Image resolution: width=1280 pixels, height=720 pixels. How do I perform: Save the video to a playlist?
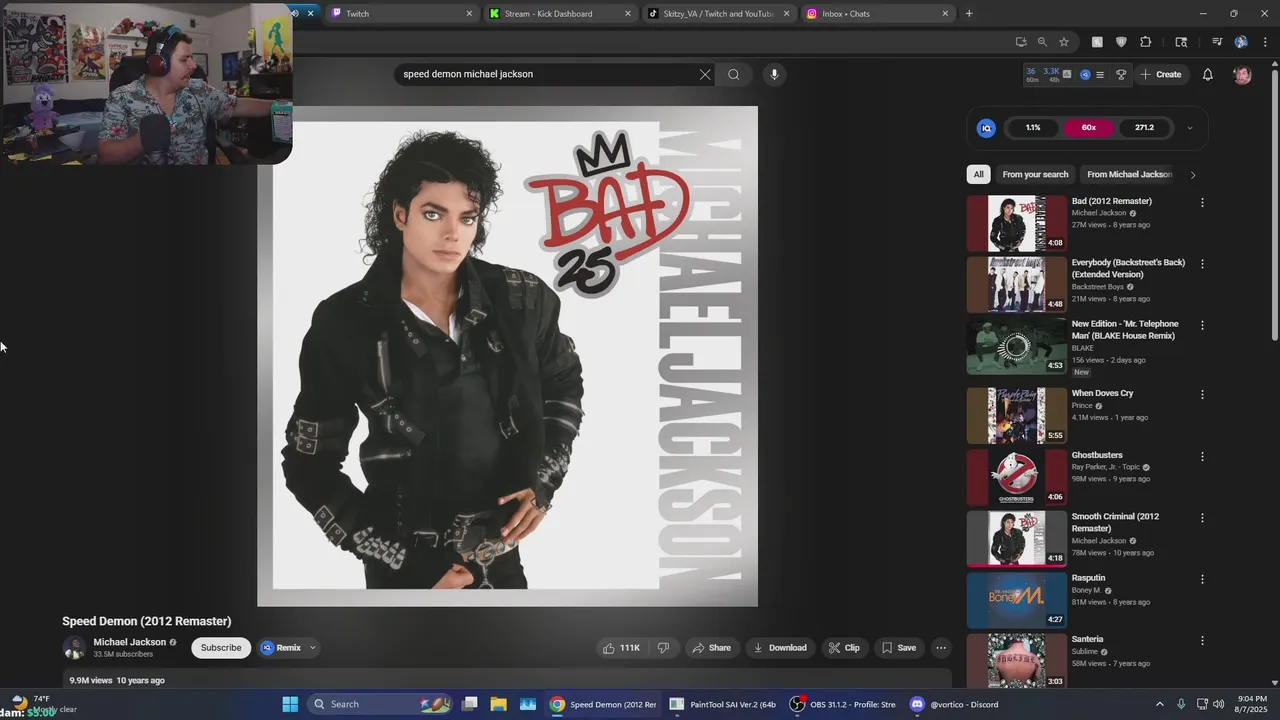[898, 648]
